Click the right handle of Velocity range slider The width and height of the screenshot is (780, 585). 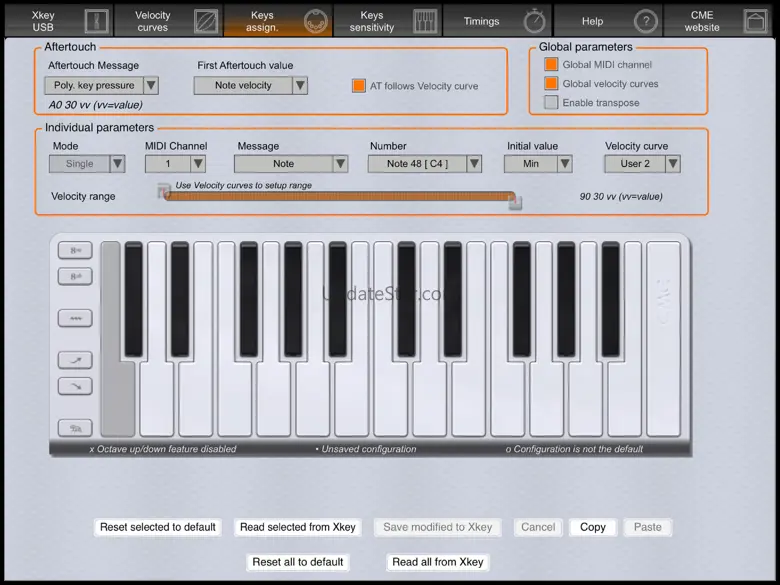point(515,201)
